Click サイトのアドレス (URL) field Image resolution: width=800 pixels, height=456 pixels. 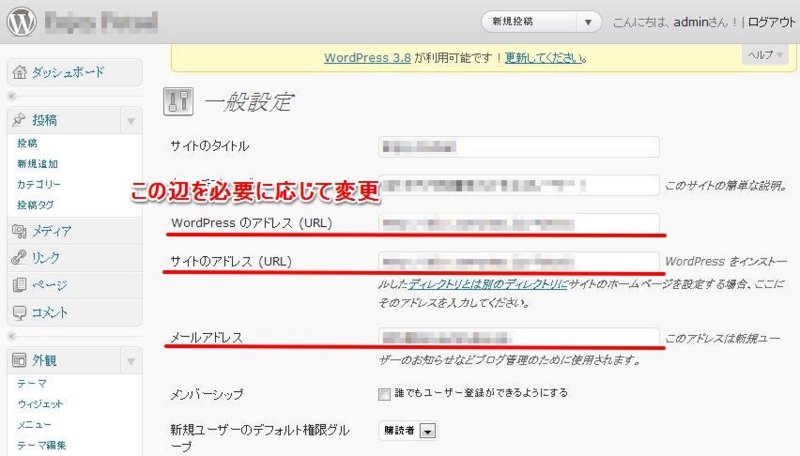coord(518,262)
